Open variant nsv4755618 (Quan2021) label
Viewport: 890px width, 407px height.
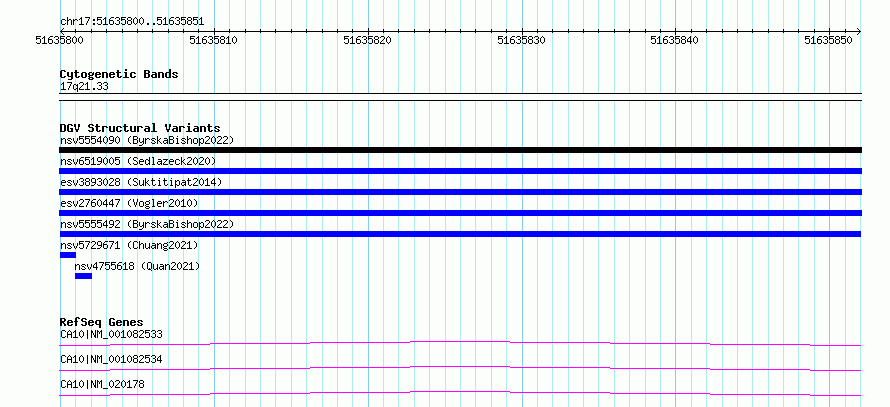tap(137, 266)
